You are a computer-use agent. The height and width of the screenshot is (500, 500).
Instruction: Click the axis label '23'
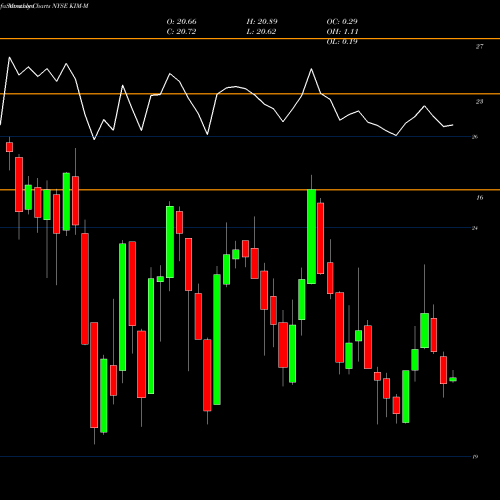(479, 102)
